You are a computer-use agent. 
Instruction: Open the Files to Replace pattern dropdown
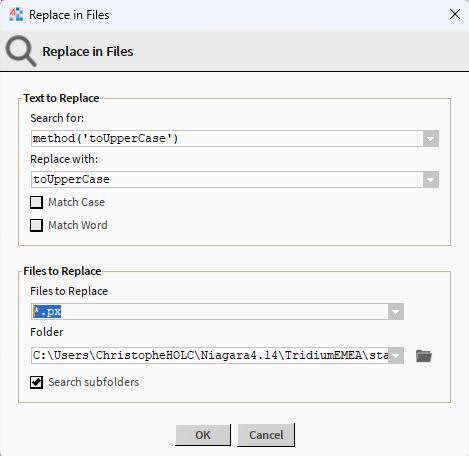point(396,312)
